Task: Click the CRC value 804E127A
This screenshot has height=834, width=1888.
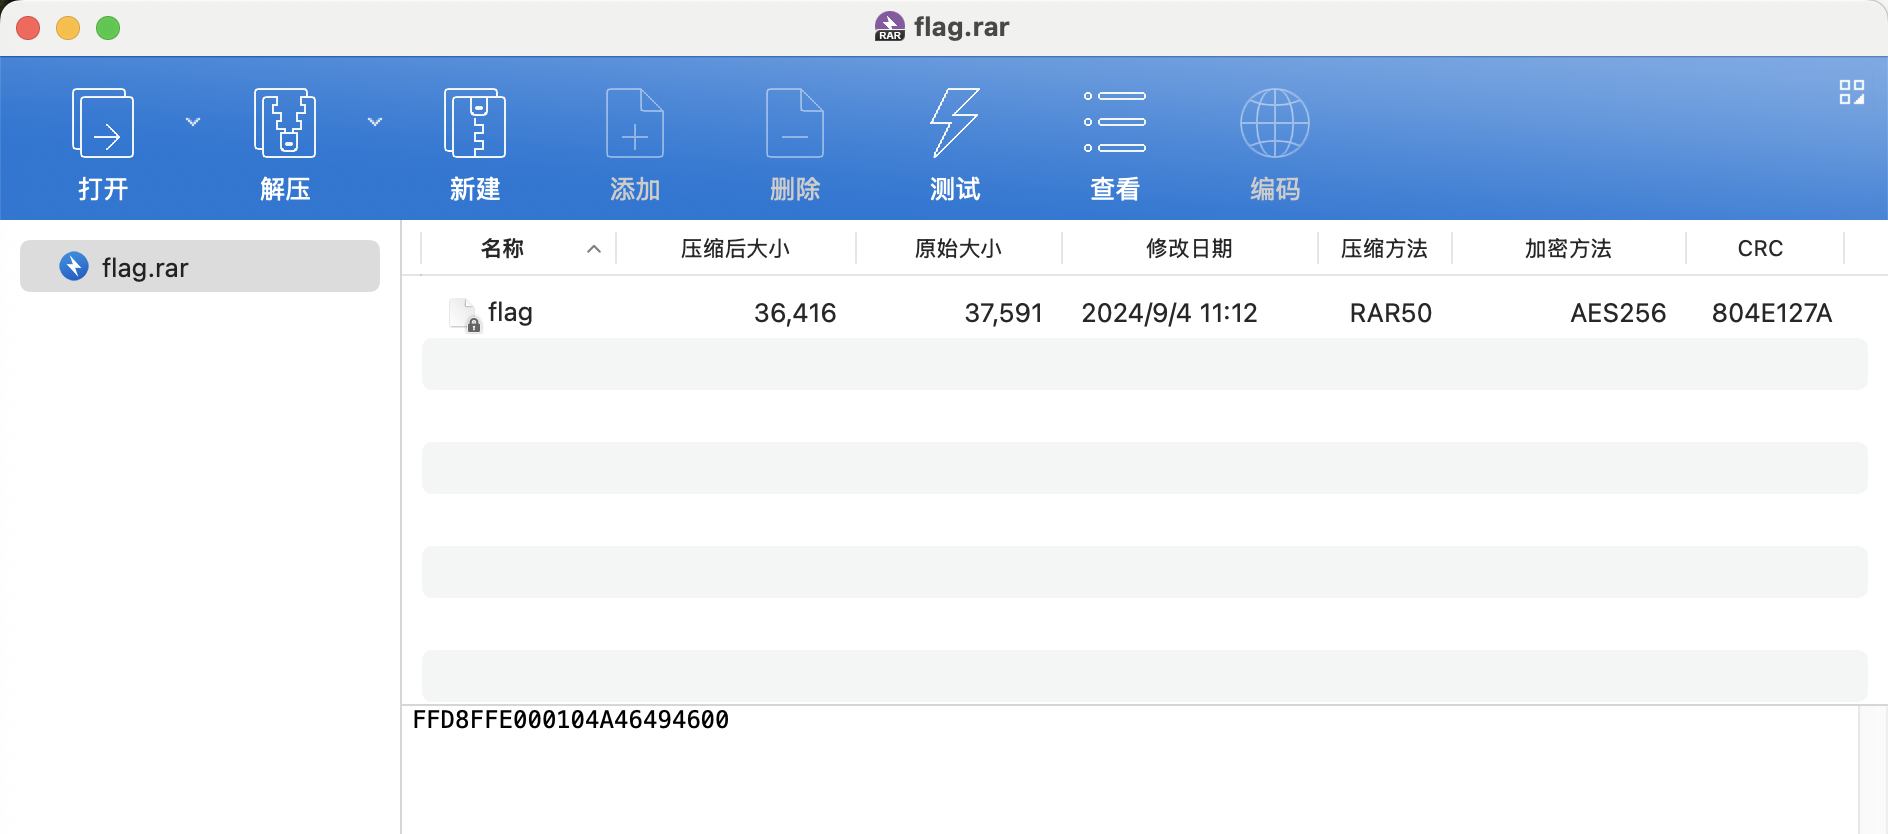Action: pos(1772,313)
